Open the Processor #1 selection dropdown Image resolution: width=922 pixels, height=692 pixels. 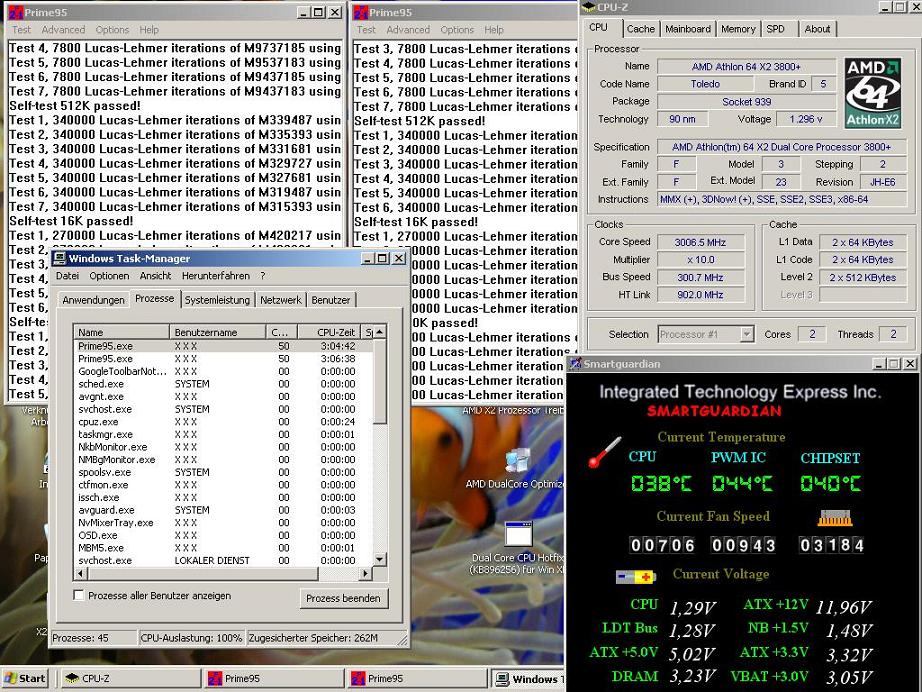(746, 335)
